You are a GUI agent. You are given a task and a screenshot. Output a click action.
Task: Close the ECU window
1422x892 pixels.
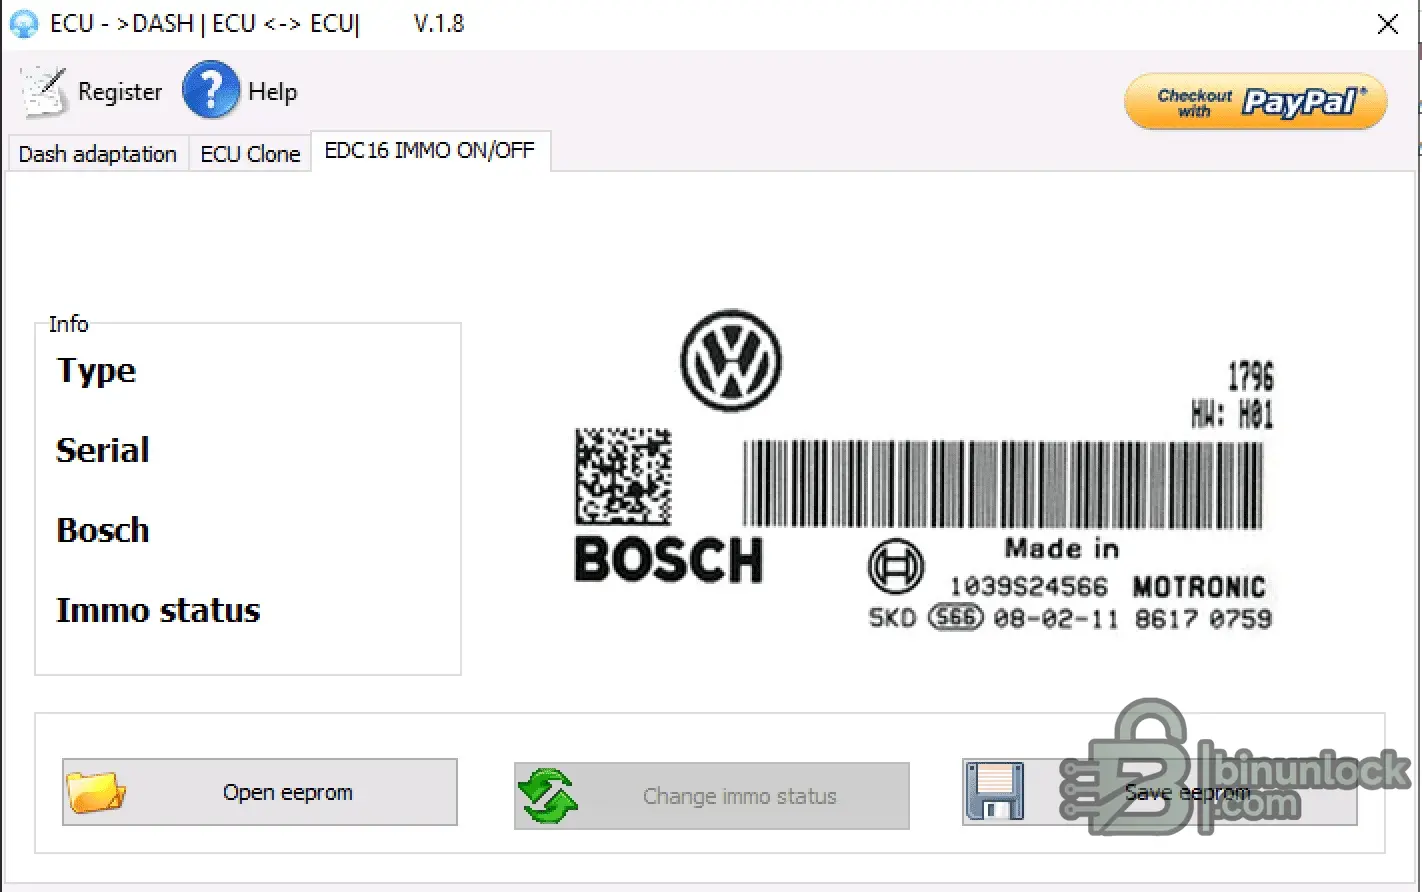[x=1388, y=24]
